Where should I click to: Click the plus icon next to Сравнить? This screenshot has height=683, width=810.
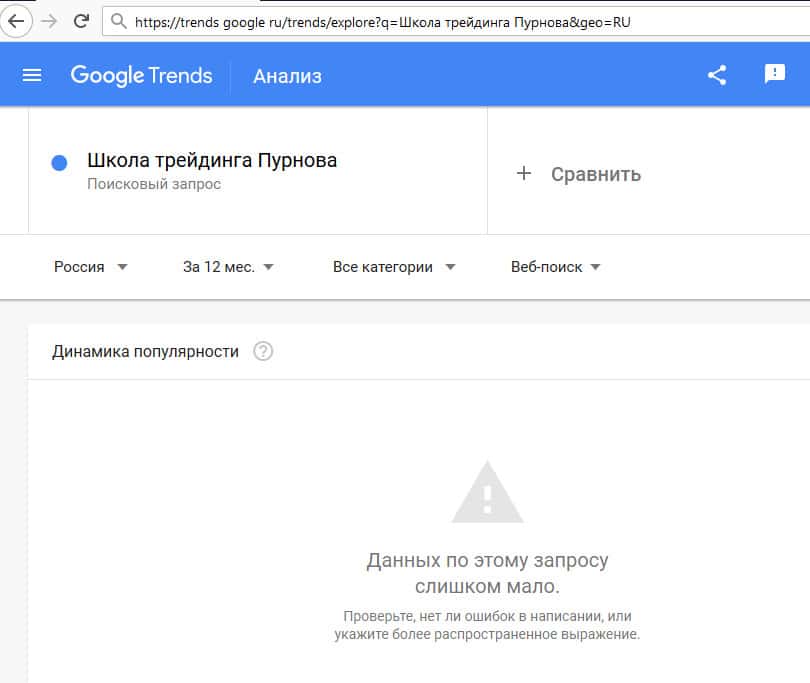[523, 174]
